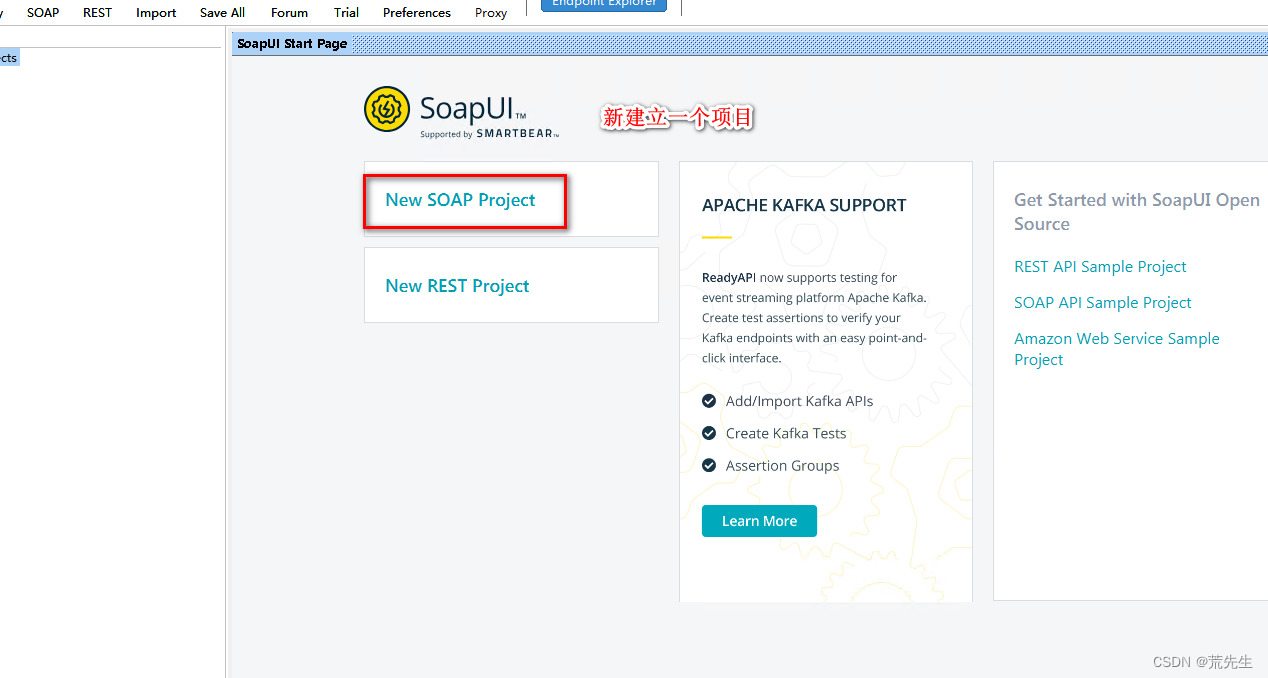Screen dimensions: 1268x678
Task: Open the Endpoint Explorer button
Action: pos(604,5)
